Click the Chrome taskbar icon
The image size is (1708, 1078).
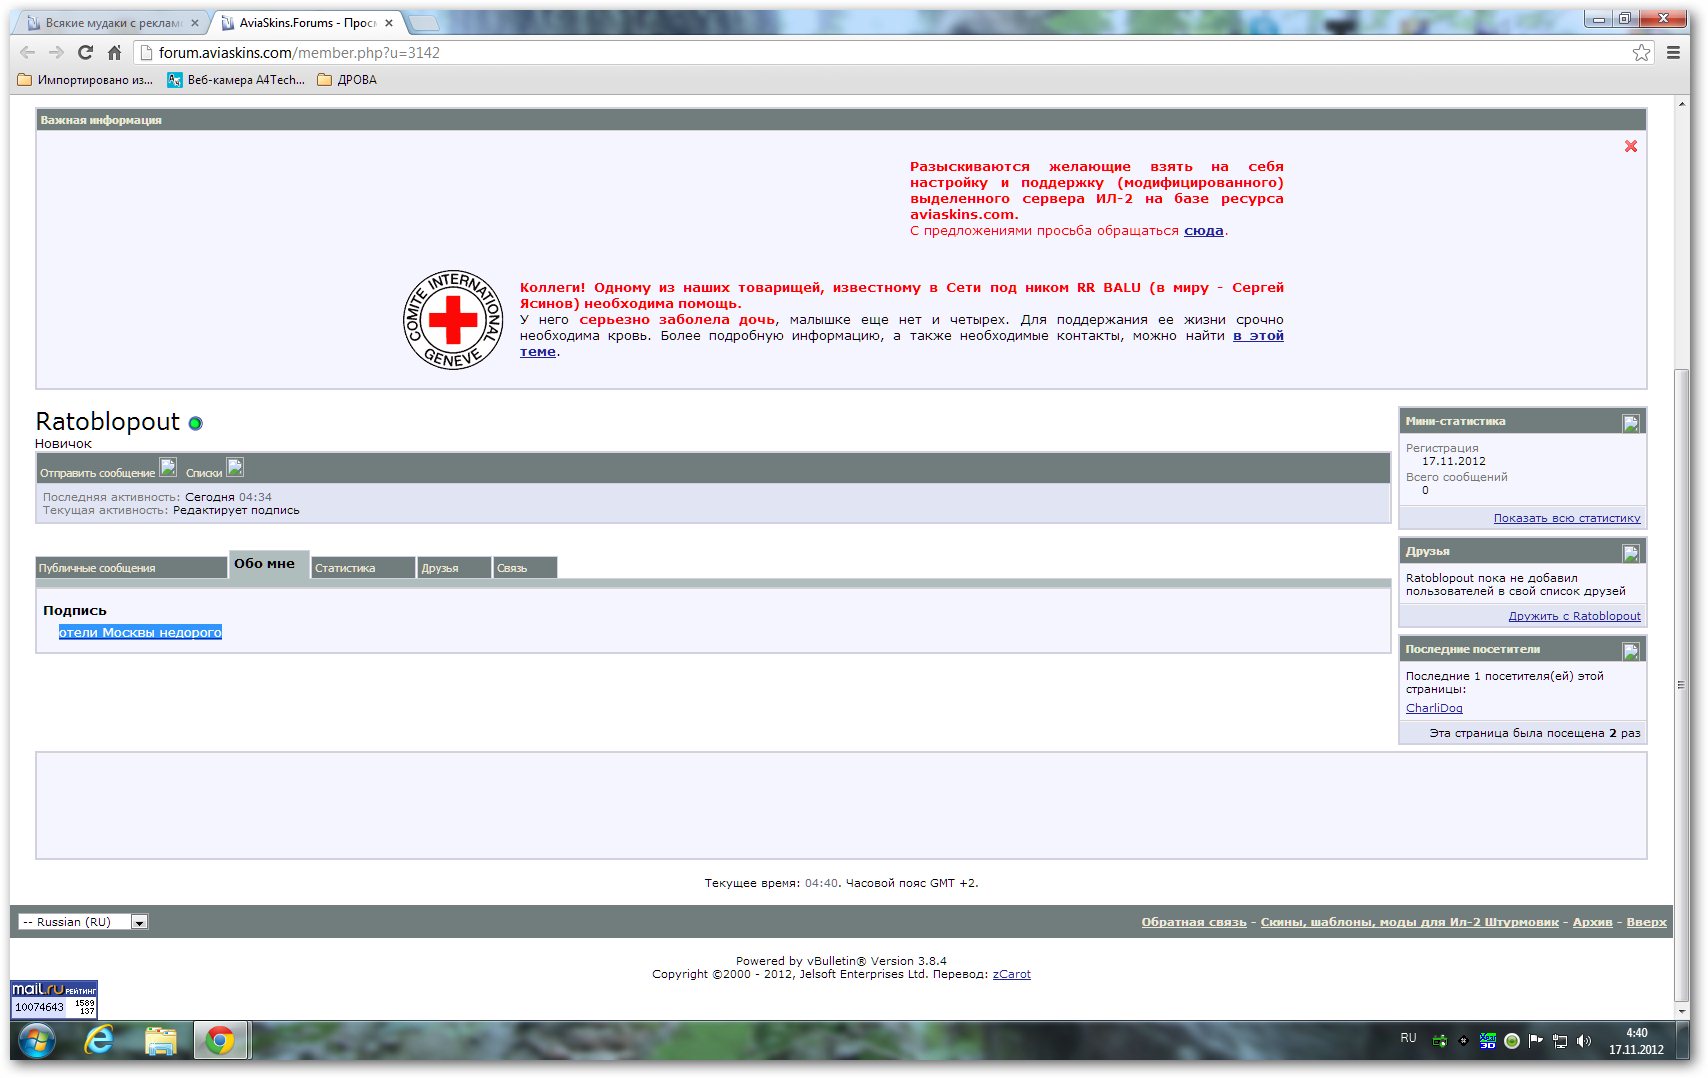pos(220,1041)
